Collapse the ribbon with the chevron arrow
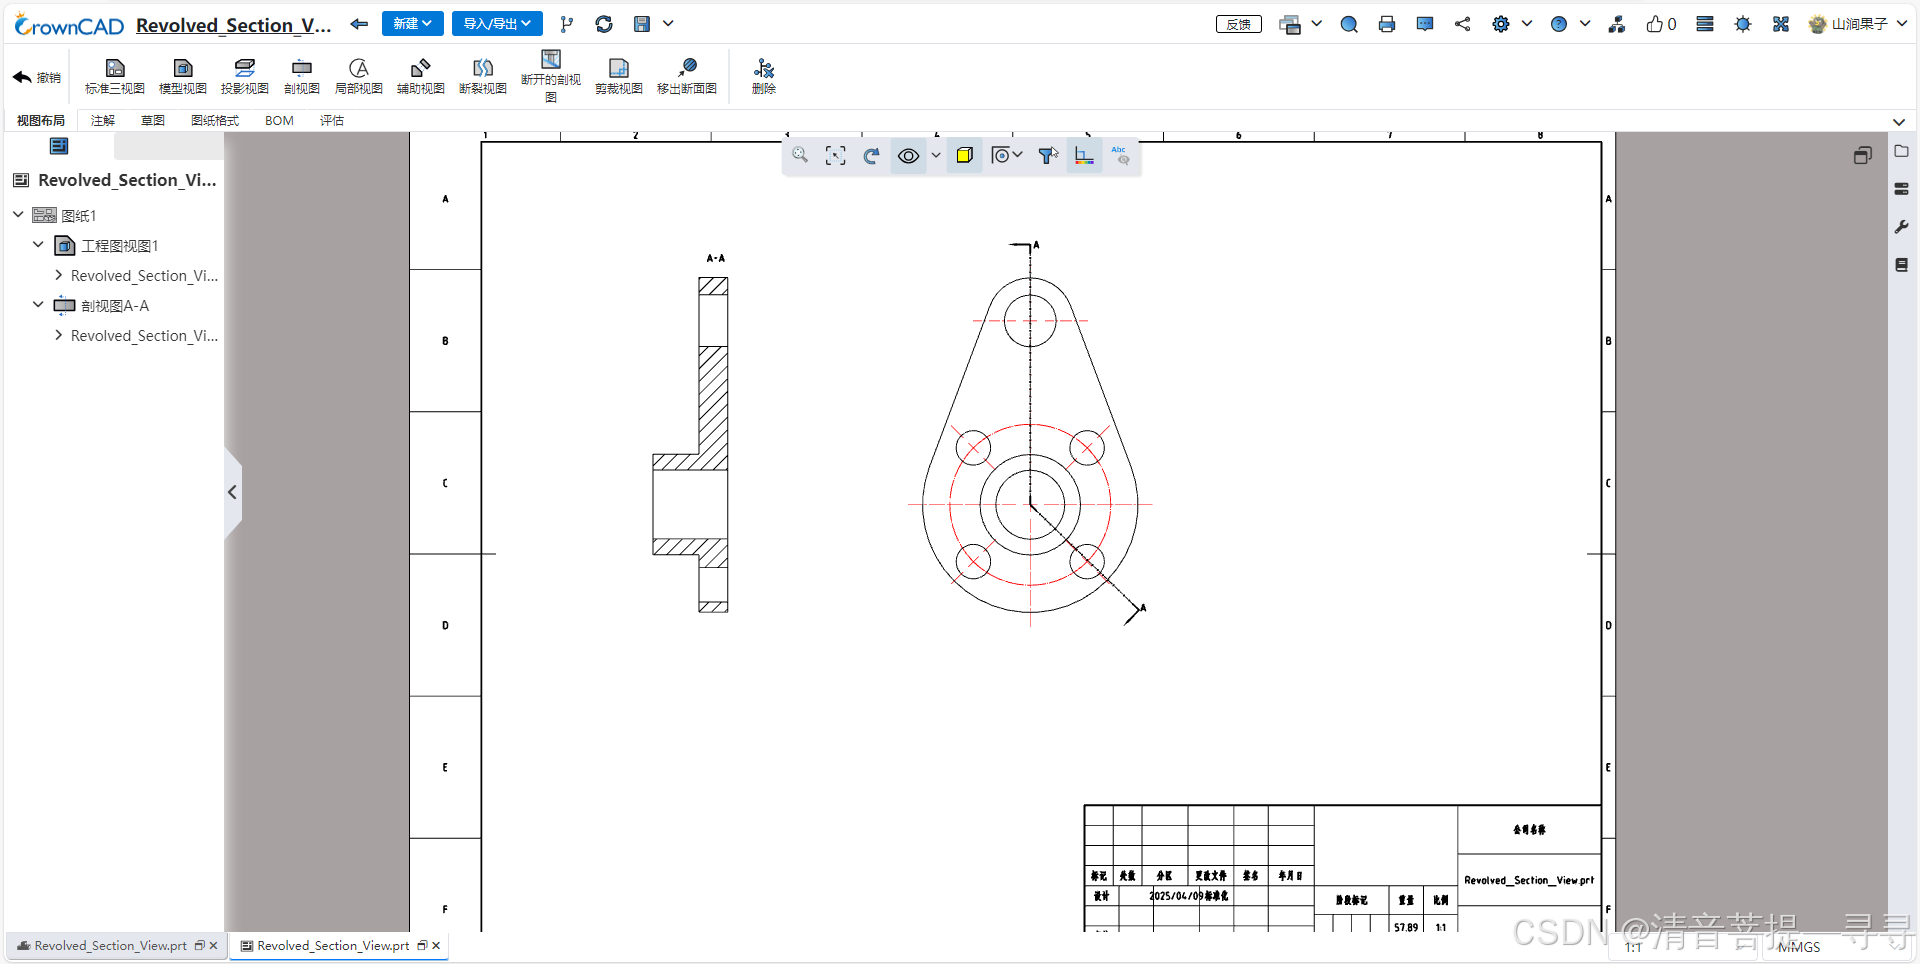The height and width of the screenshot is (964, 1920). [x=1899, y=121]
